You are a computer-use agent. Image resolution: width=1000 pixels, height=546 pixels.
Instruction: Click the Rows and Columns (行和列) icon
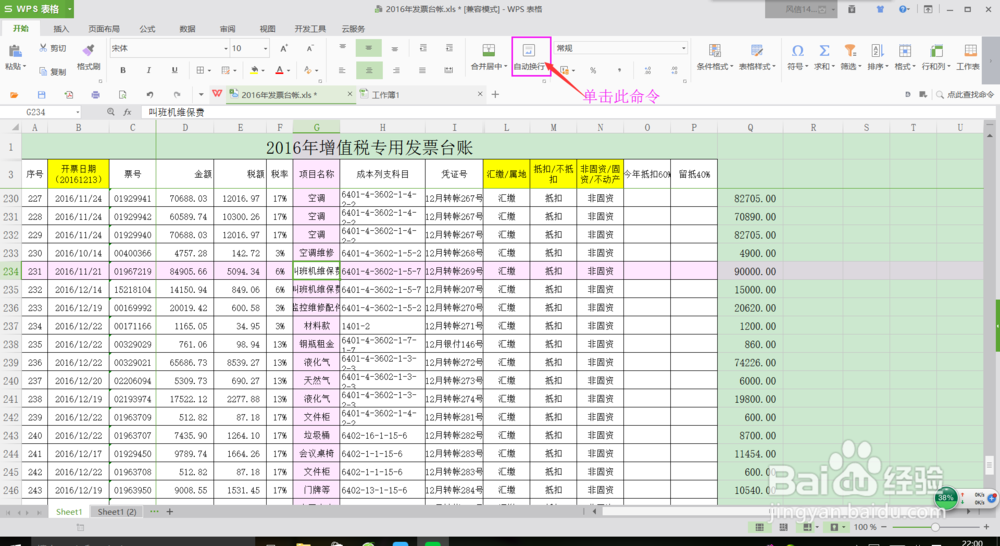[x=936, y=51]
